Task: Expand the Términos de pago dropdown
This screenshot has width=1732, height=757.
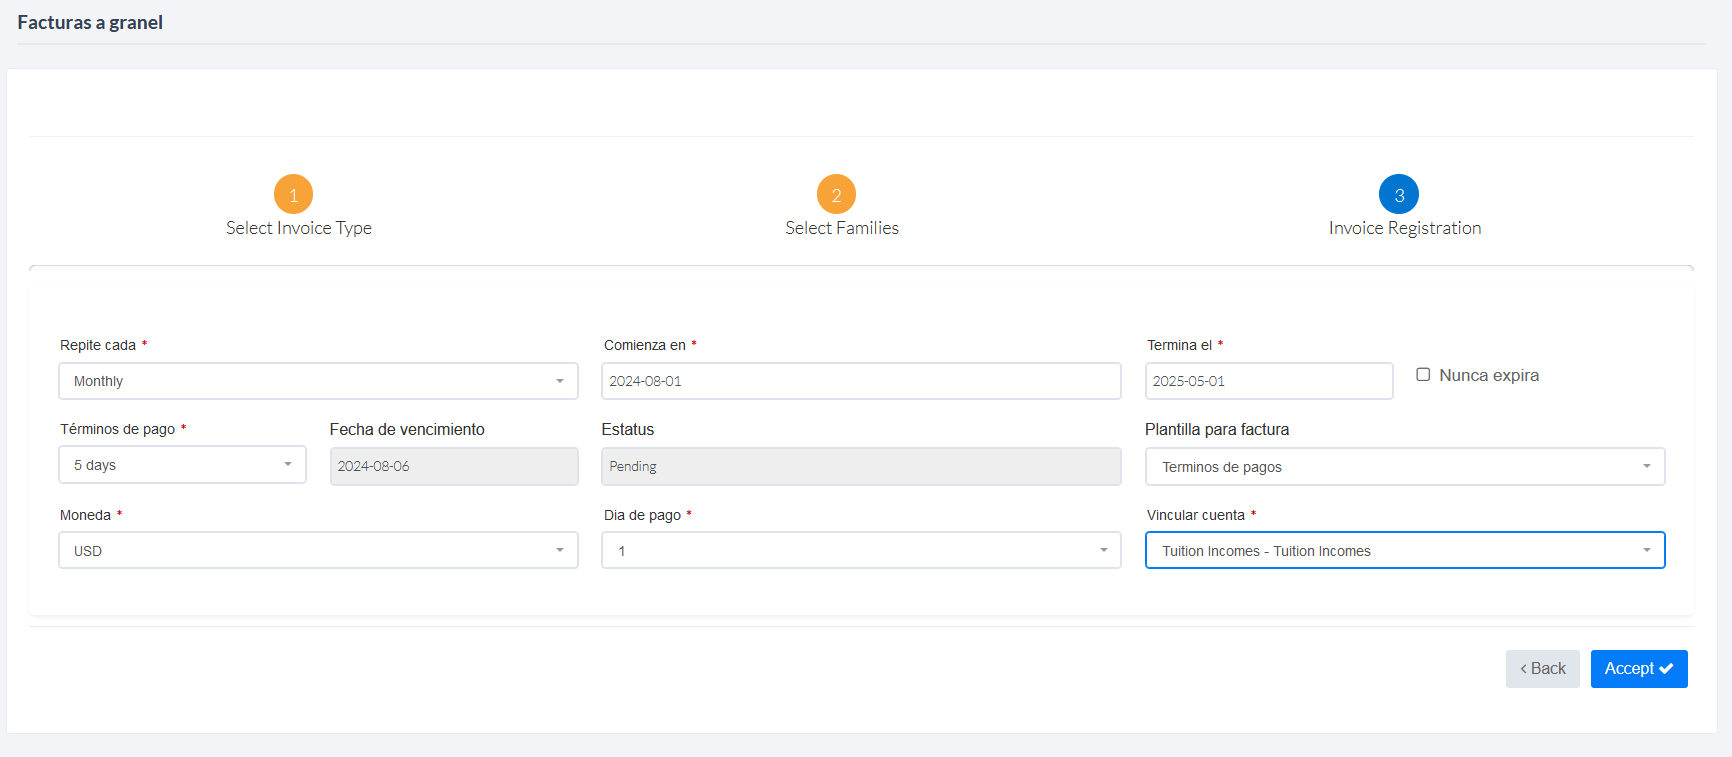Action: pos(182,465)
